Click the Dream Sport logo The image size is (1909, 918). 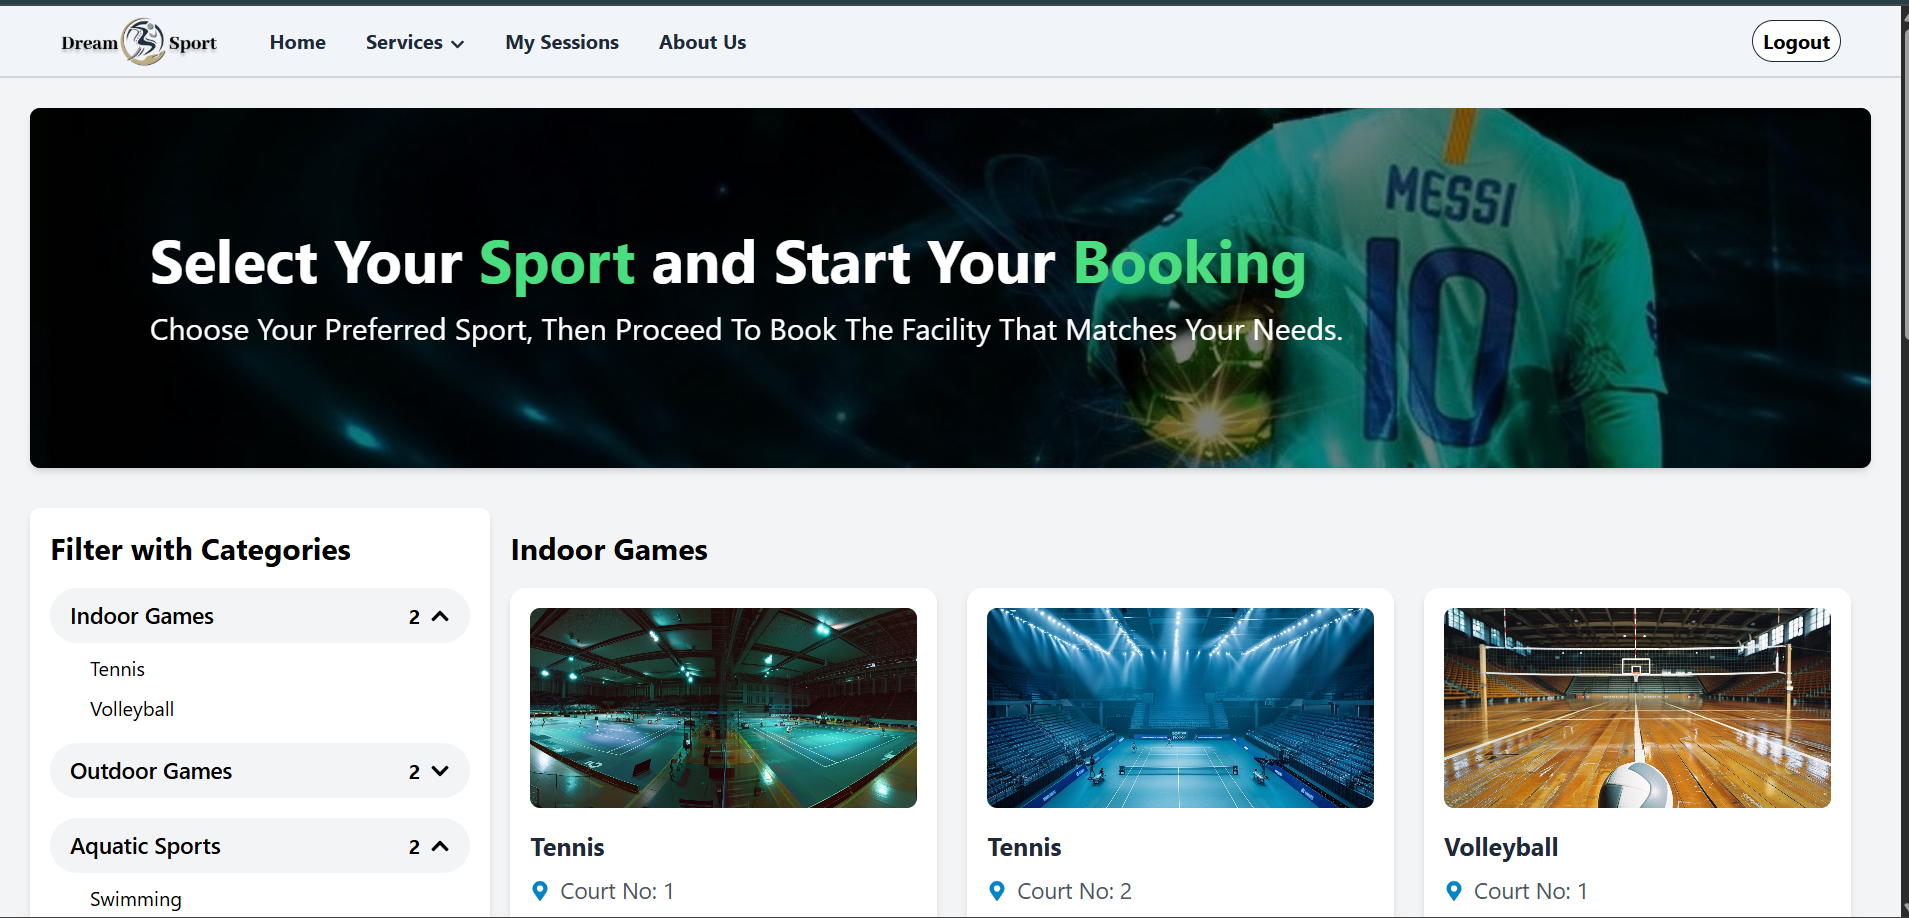(x=139, y=42)
